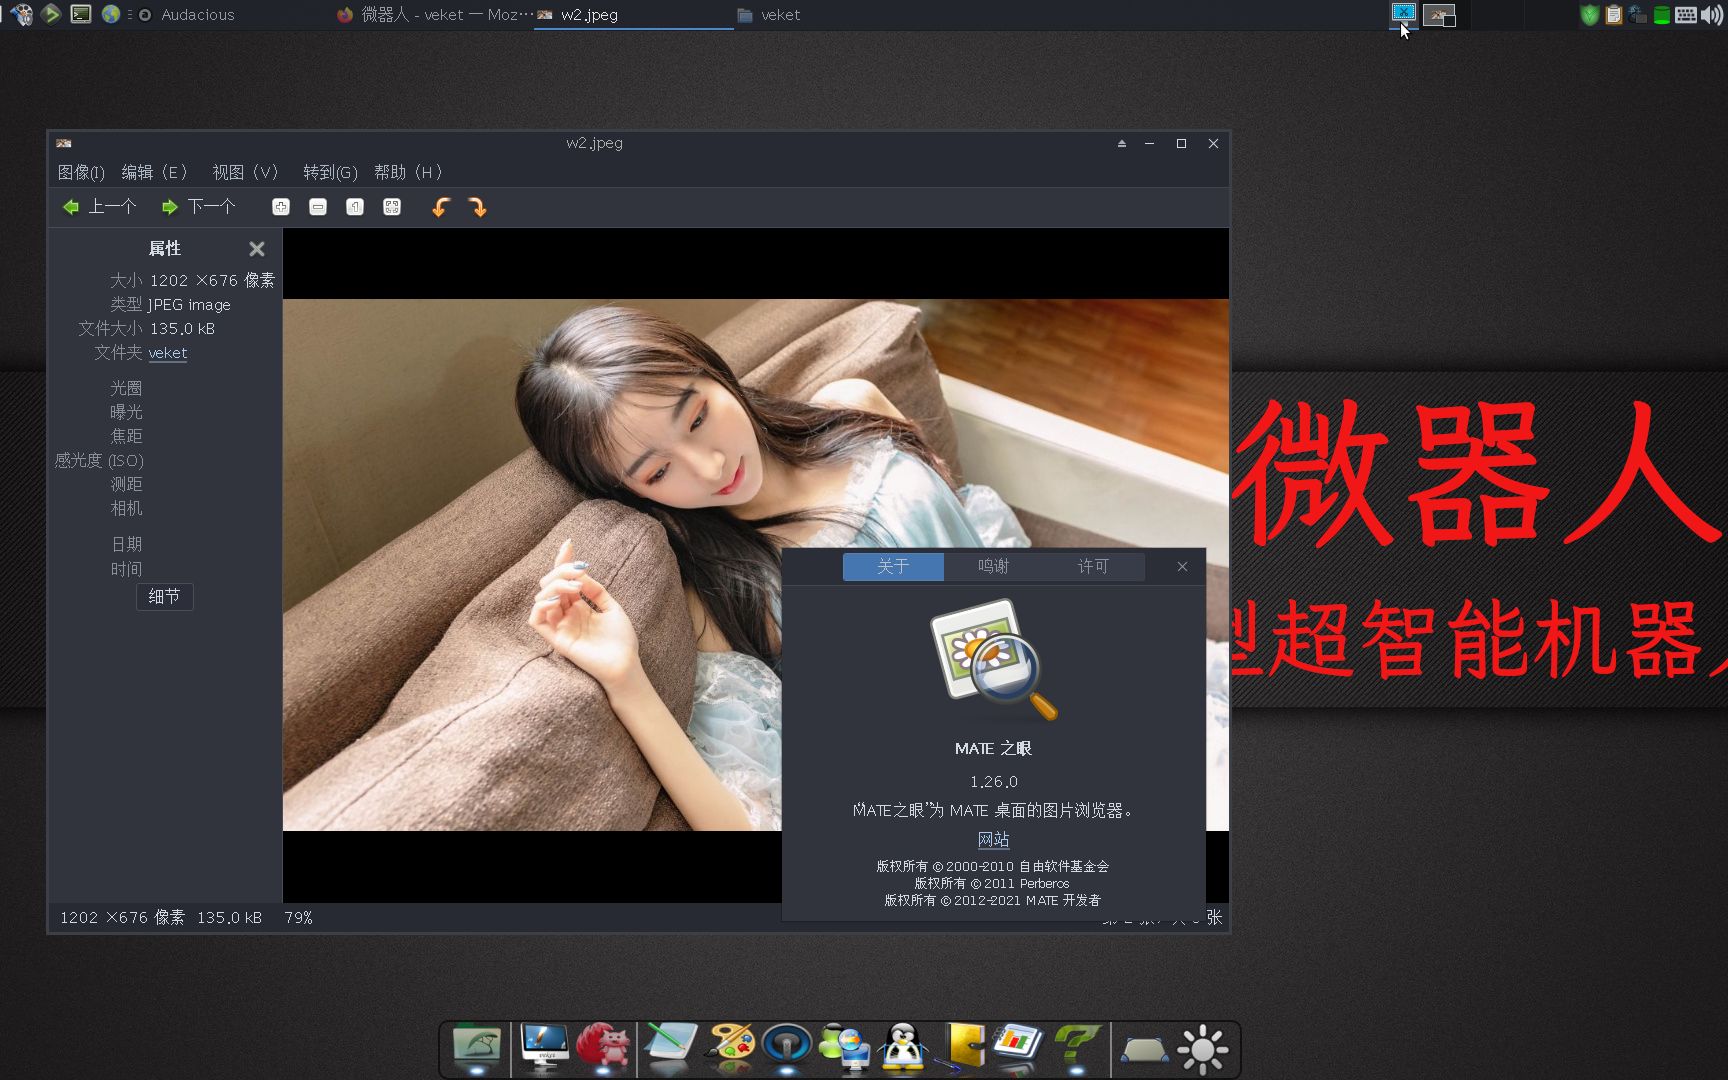Click the gray drive tray dock icon

click(1144, 1050)
